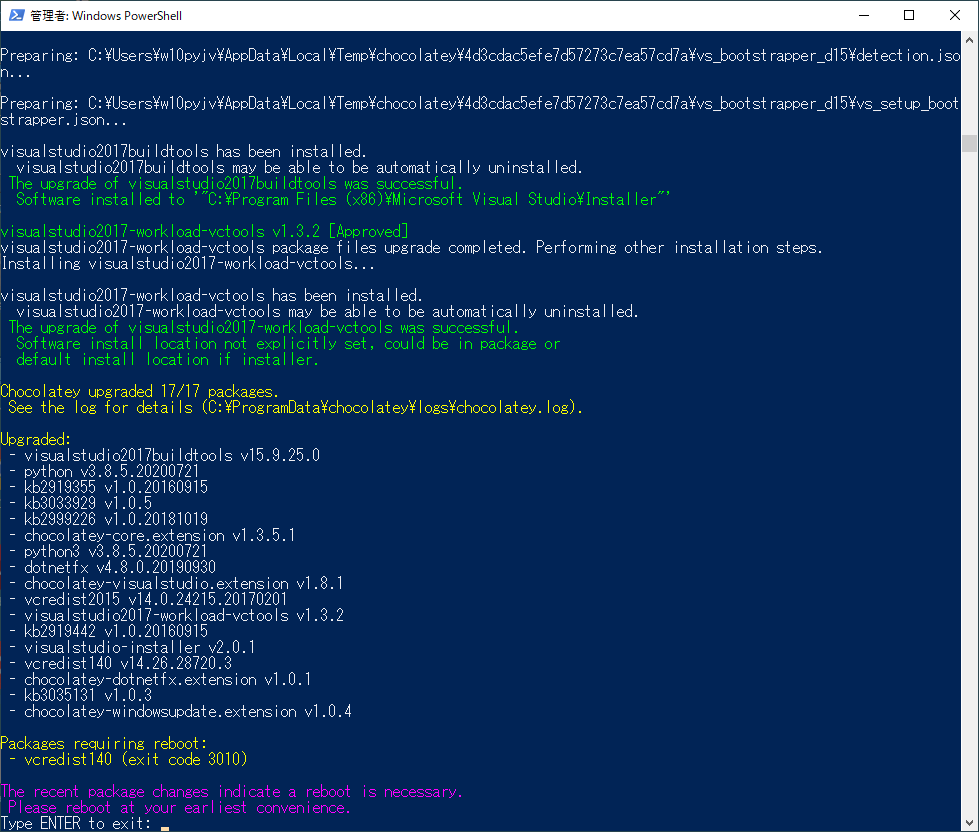Click 'visualstudio2017-workload-vctools has been installed.' line
The width and height of the screenshot is (979, 832).
click(212, 295)
